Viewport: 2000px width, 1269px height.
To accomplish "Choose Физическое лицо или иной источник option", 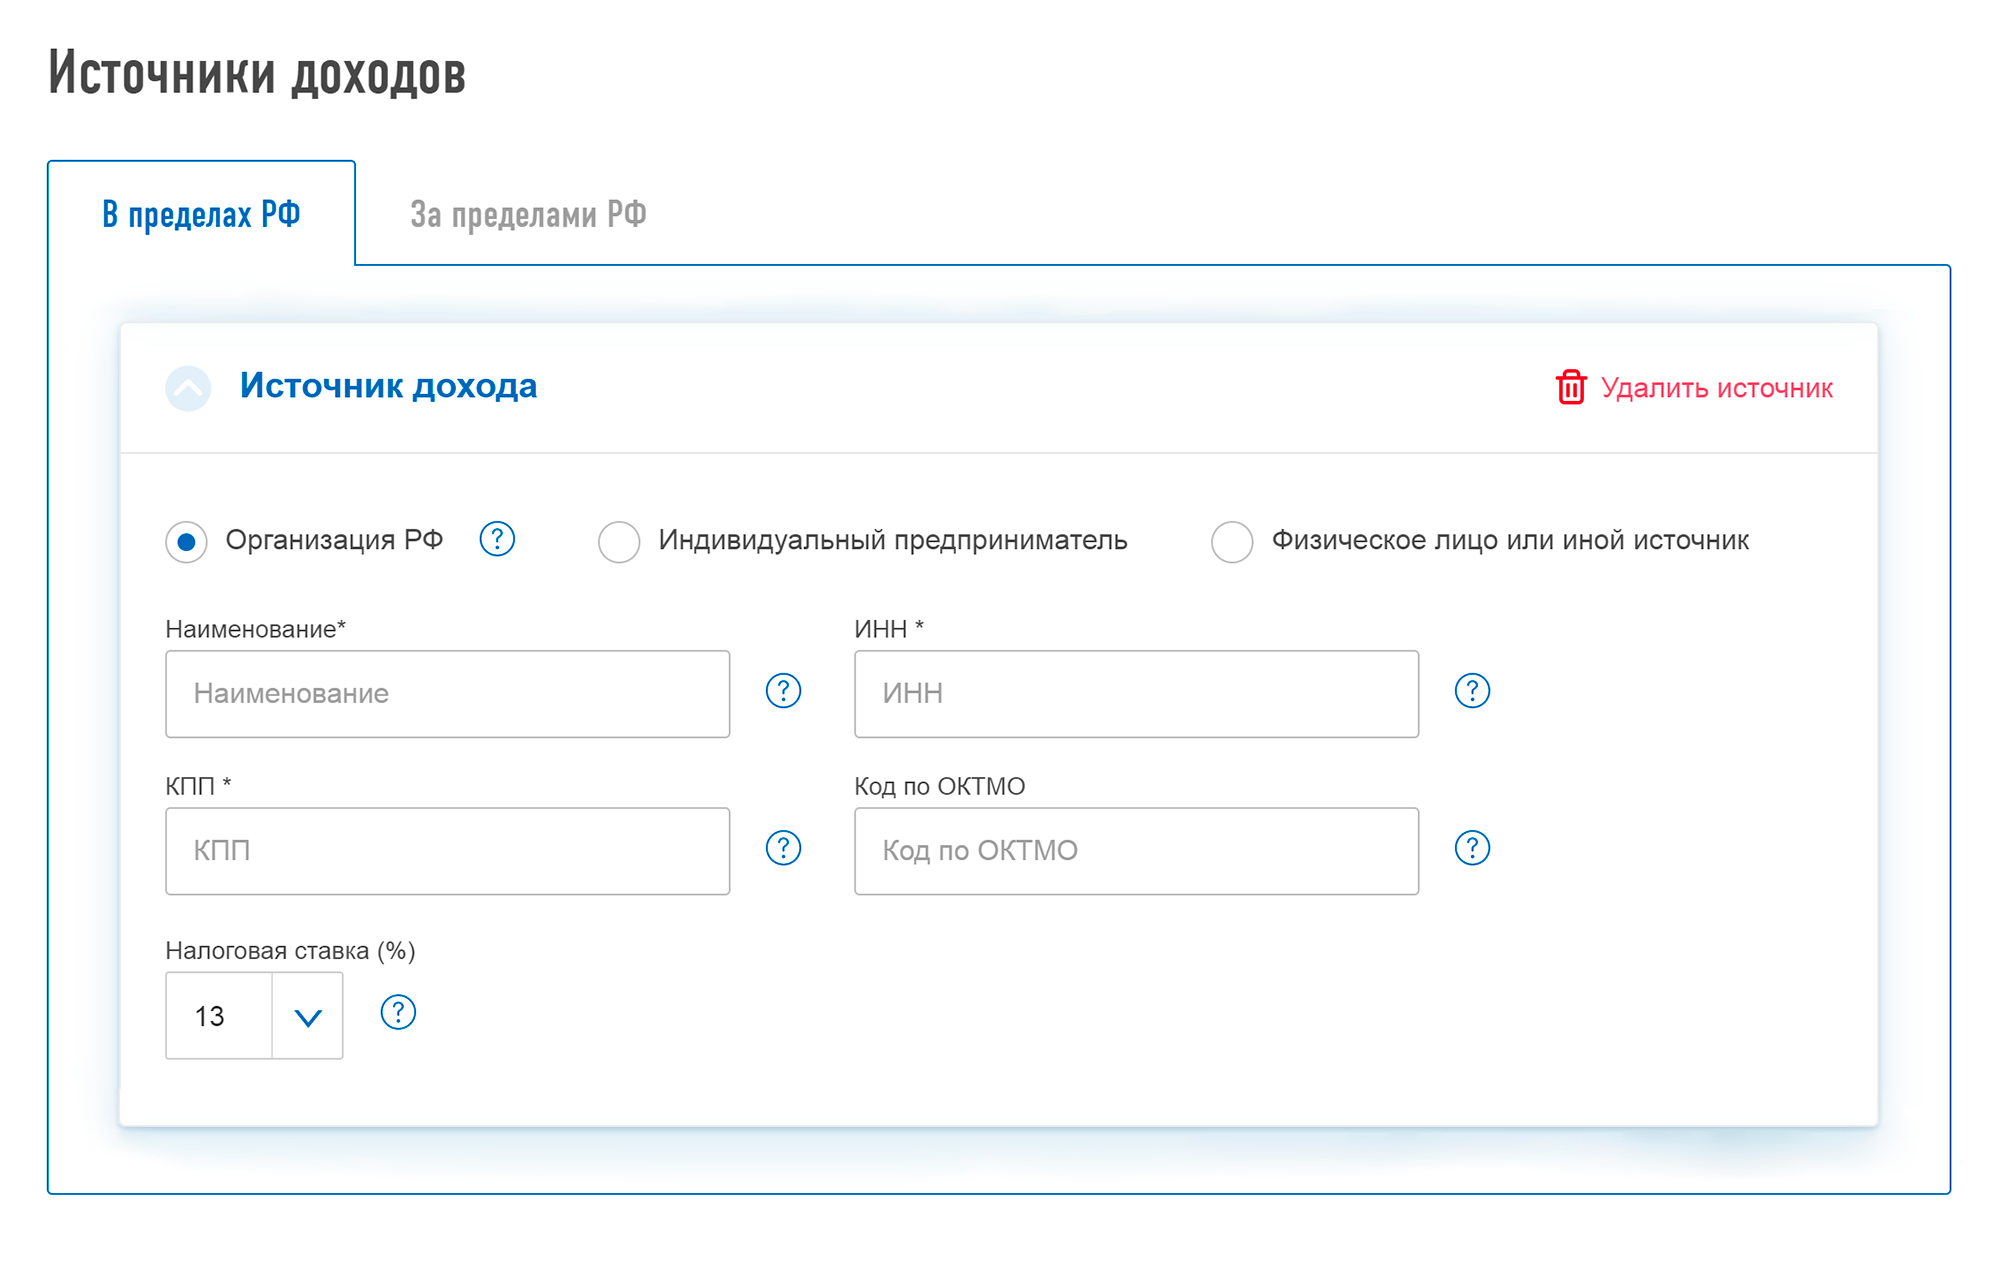I will (x=1232, y=542).
